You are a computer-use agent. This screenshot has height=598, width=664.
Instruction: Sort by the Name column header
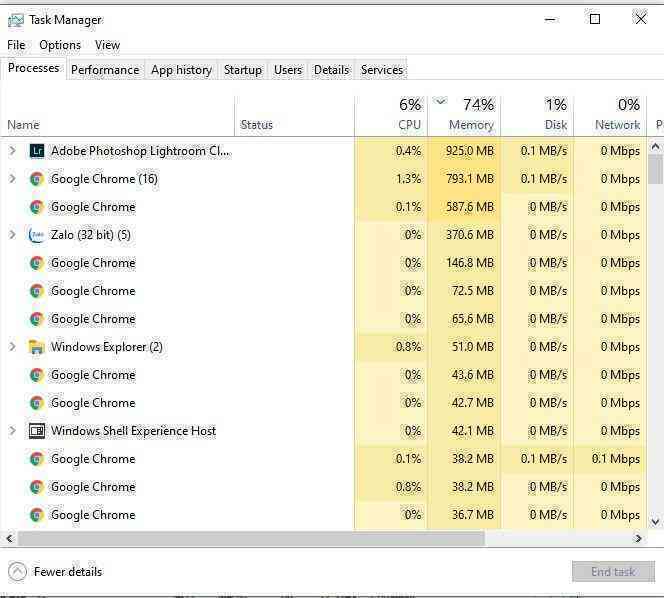click(117, 116)
